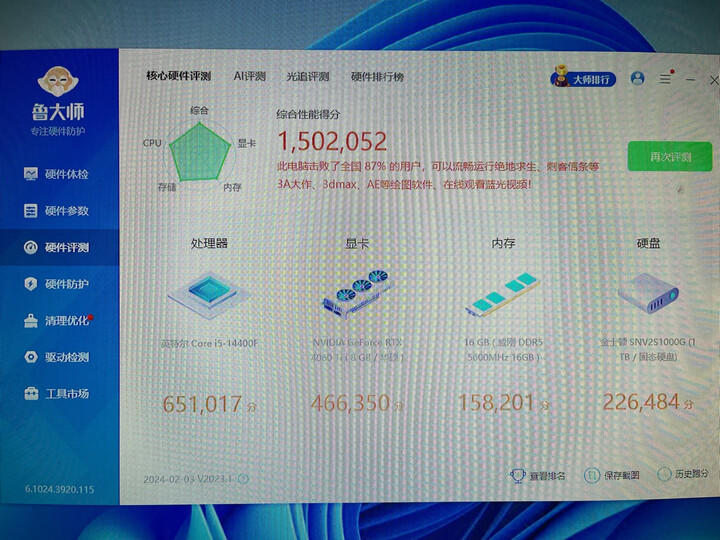Open 工具市场 tool market in sidebar
The width and height of the screenshot is (720, 540).
[x=59, y=394]
